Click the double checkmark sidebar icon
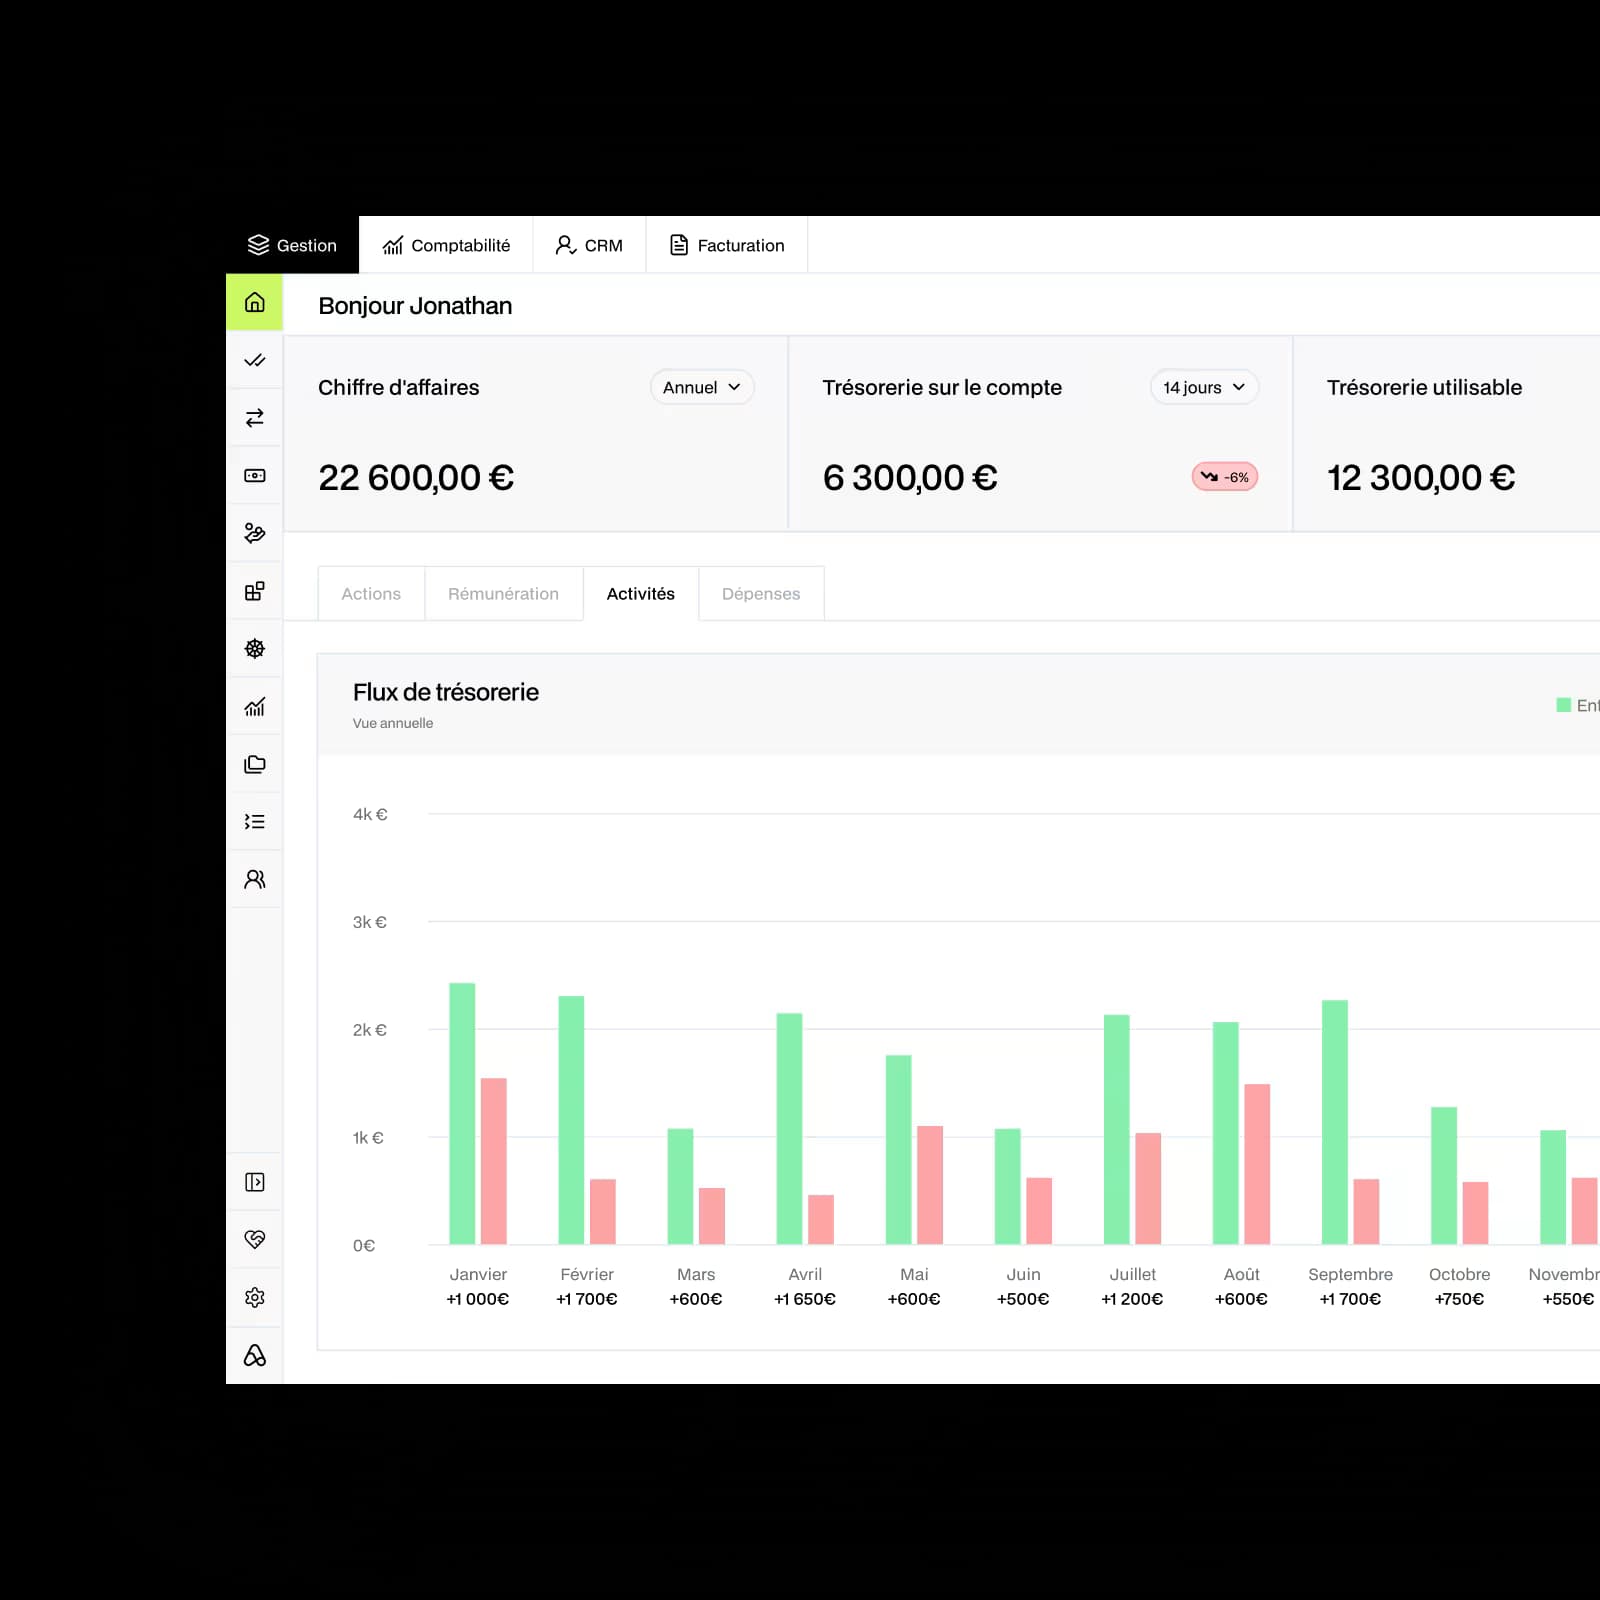This screenshot has height=1600, width=1600. click(255, 360)
